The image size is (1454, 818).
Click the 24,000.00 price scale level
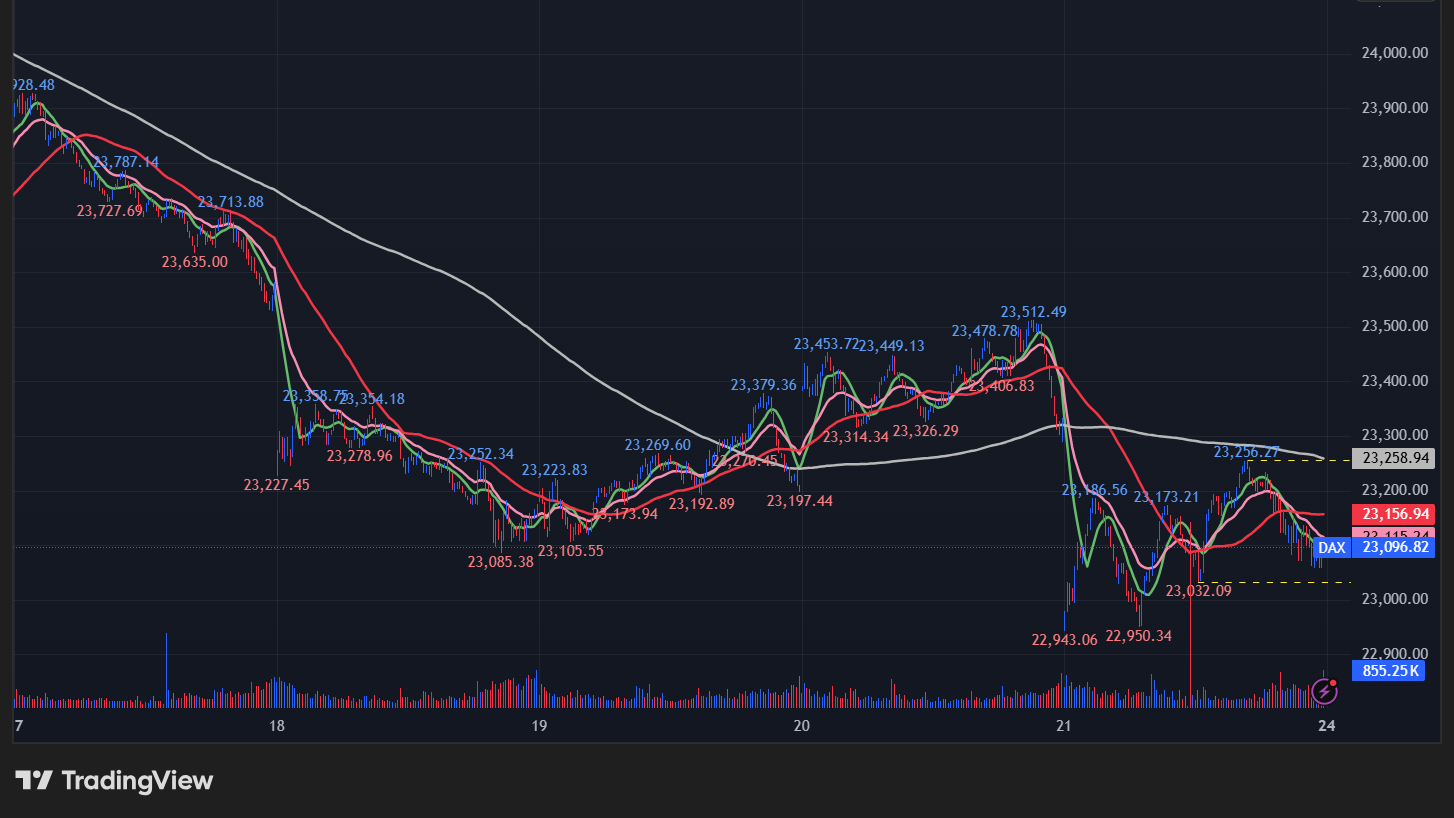pyautogui.click(x=1395, y=53)
